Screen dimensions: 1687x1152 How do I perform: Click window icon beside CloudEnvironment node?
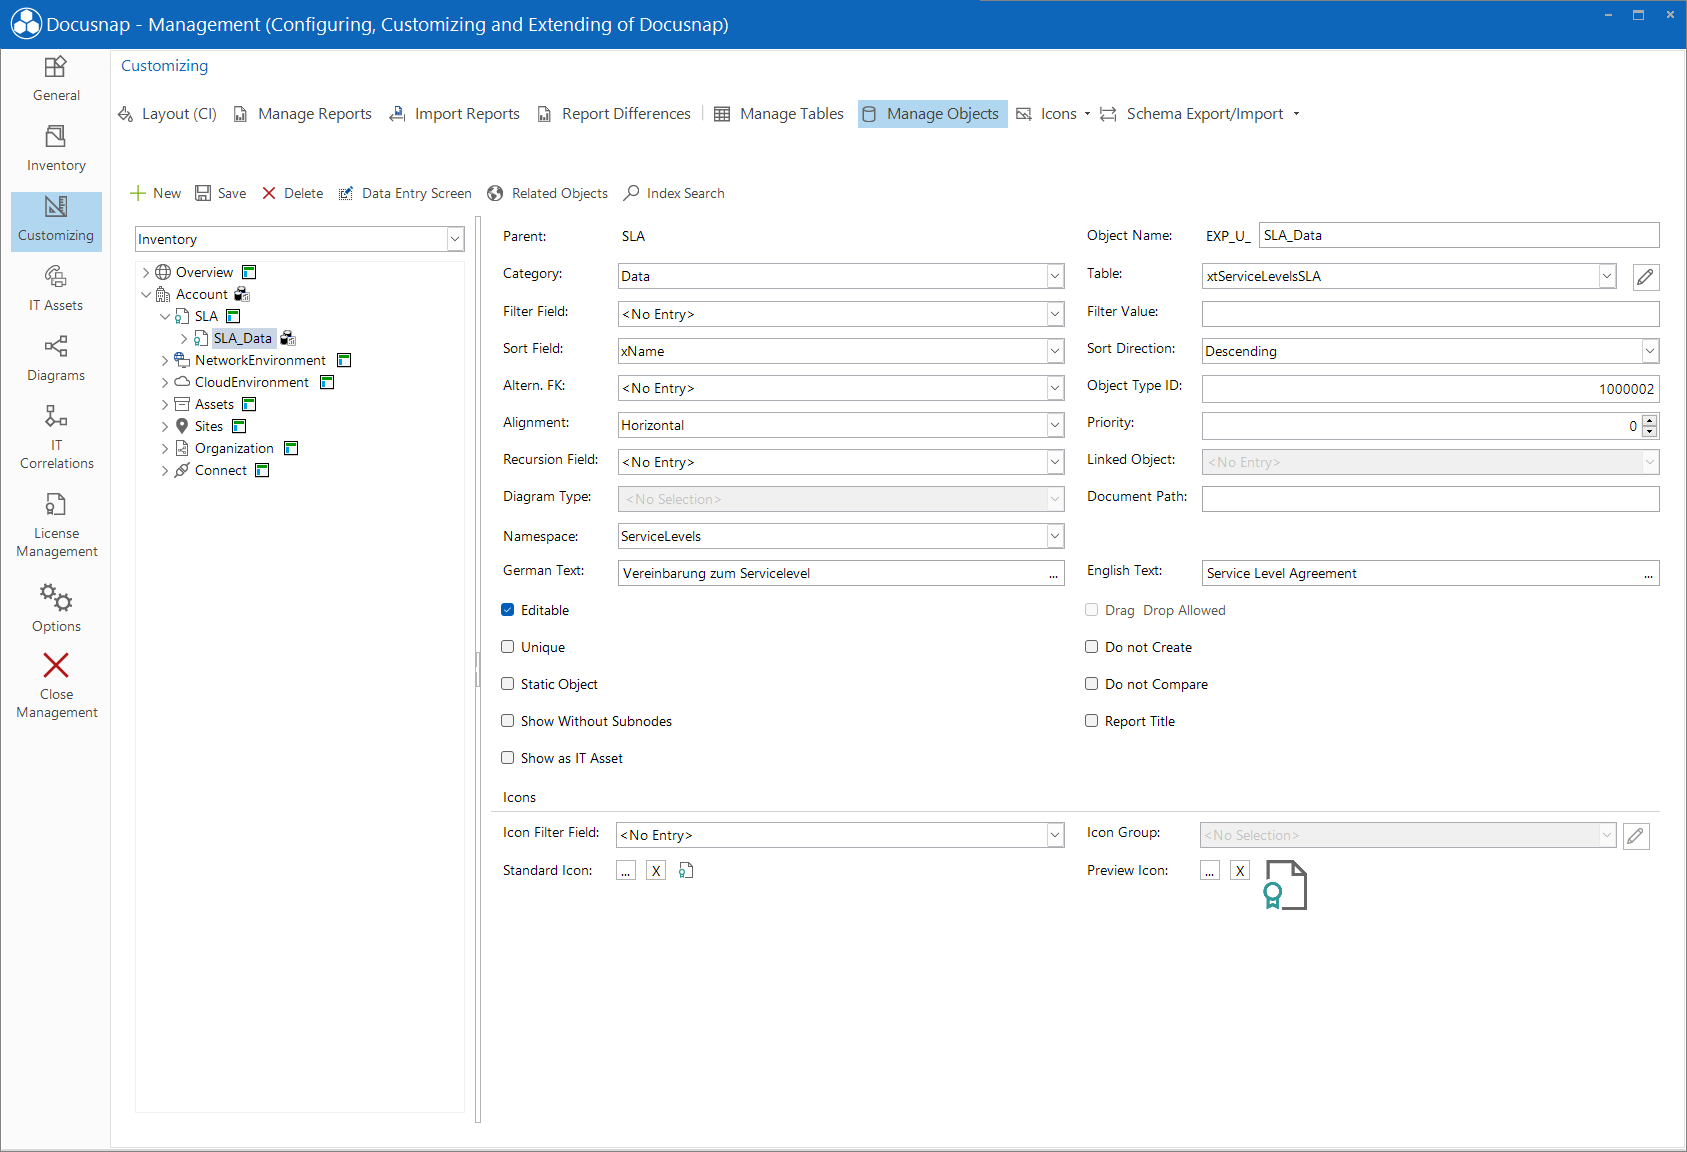click(x=327, y=382)
